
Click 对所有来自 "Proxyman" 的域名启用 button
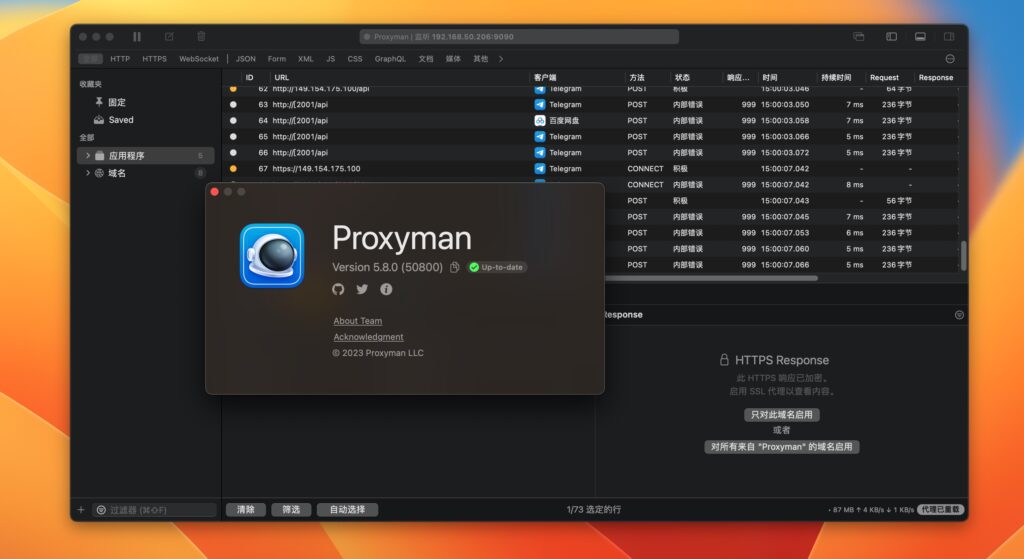782,447
